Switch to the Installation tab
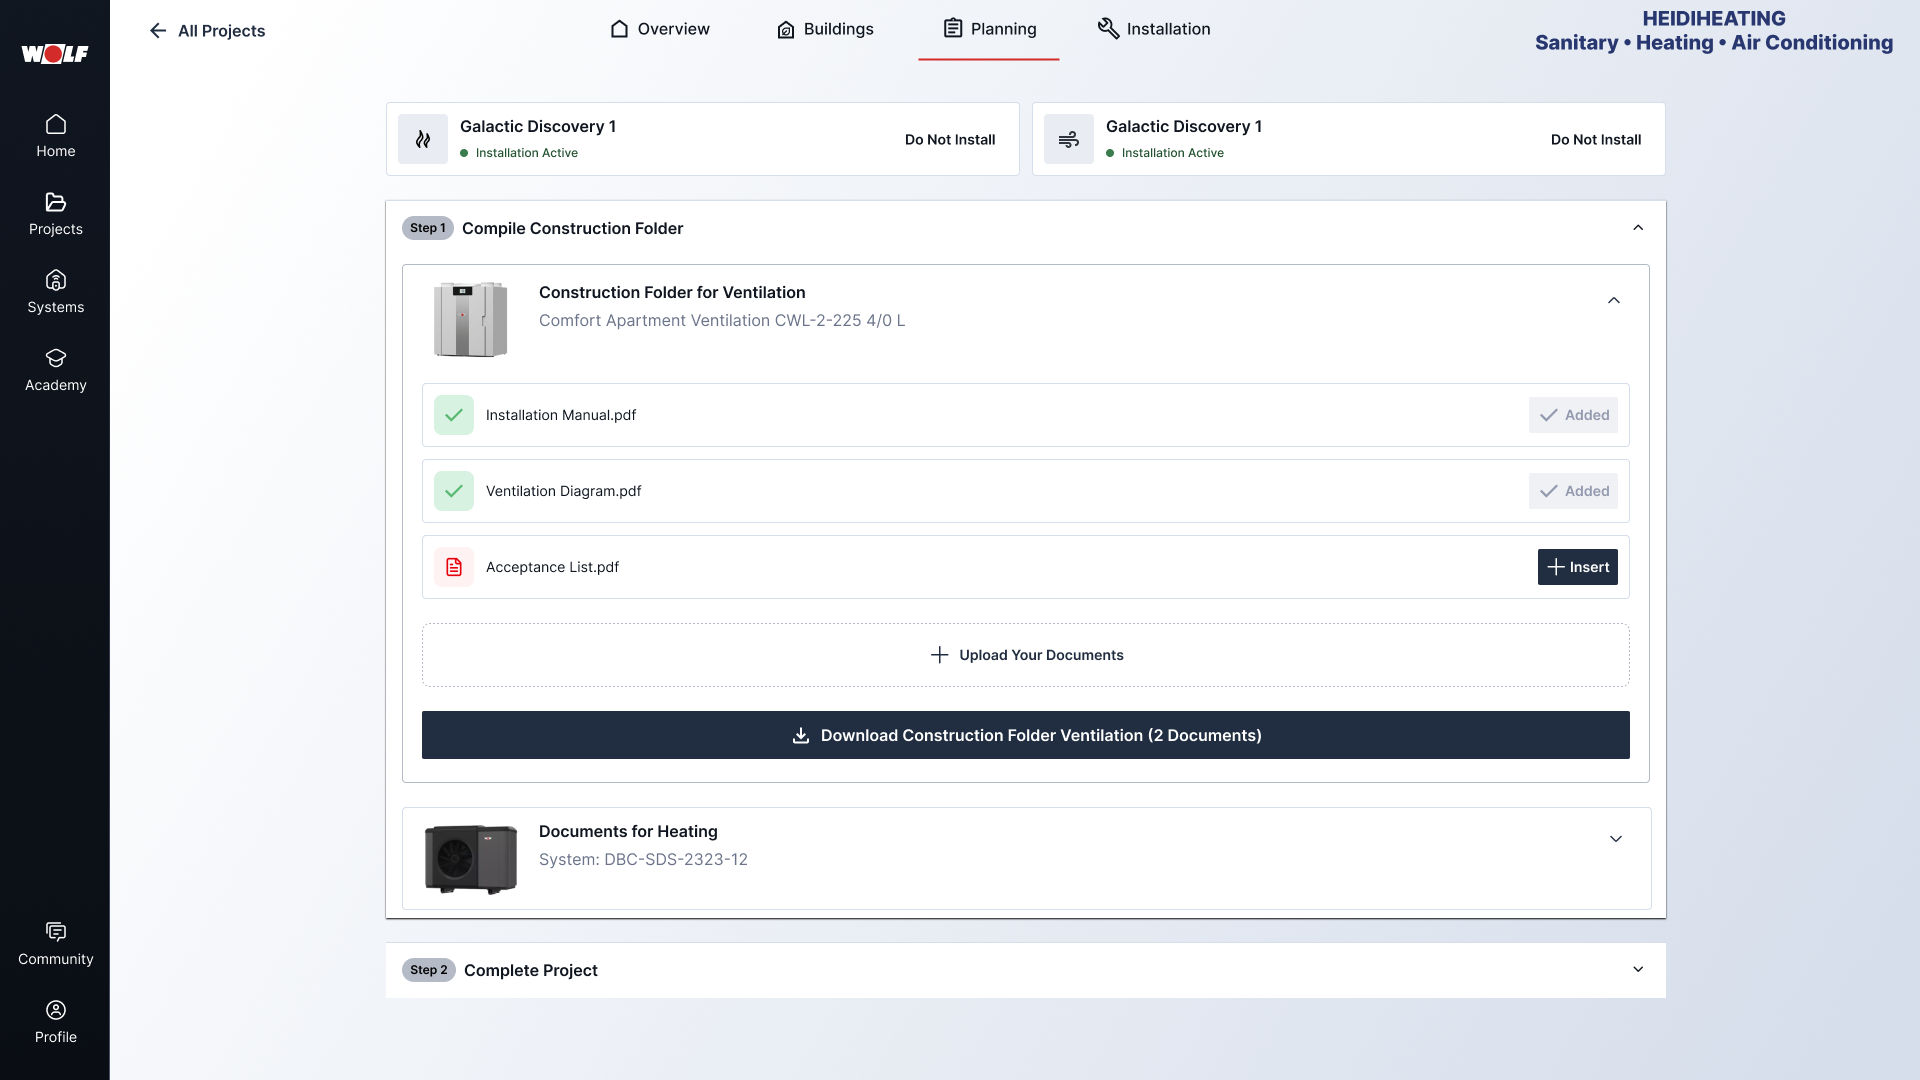 tap(1154, 29)
